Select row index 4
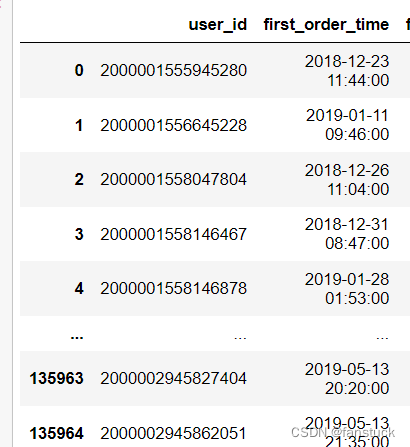The width and height of the screenshot is (410, 447). (79, 288)
